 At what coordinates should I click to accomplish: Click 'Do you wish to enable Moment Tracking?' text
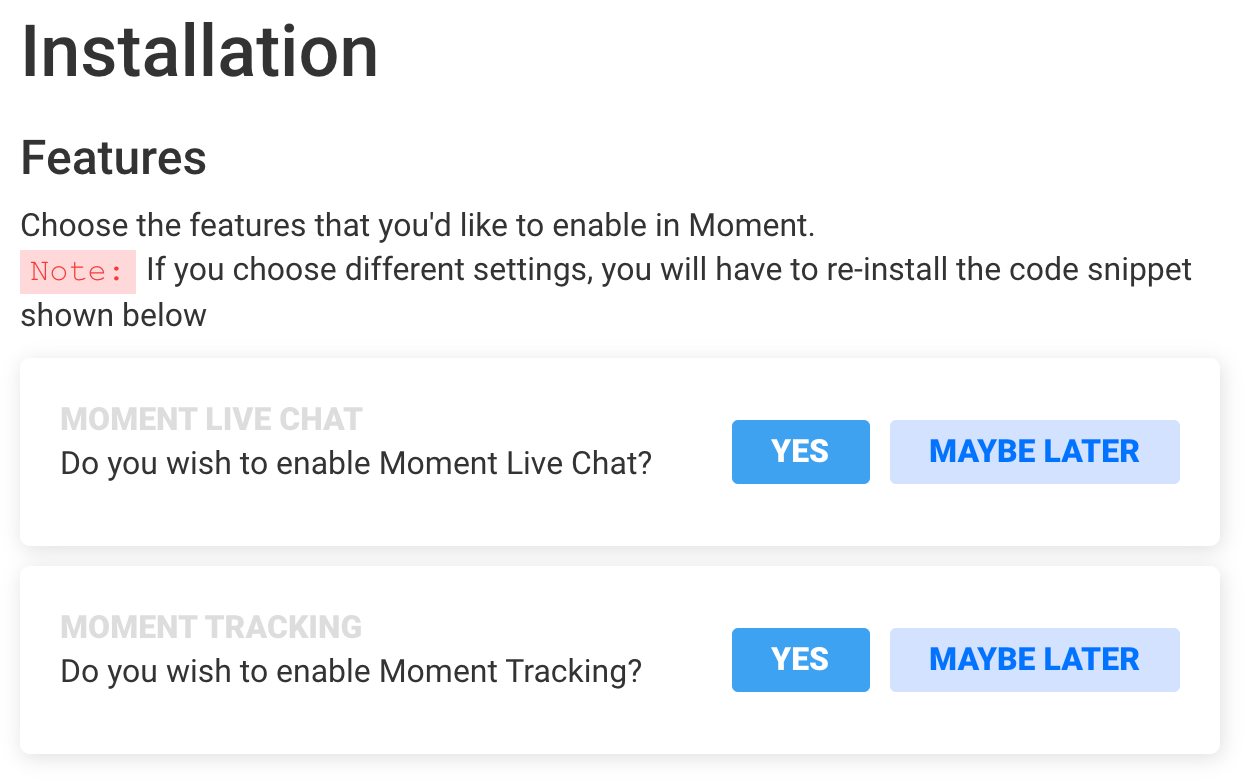pyautogui.click(x=351, y=671)
